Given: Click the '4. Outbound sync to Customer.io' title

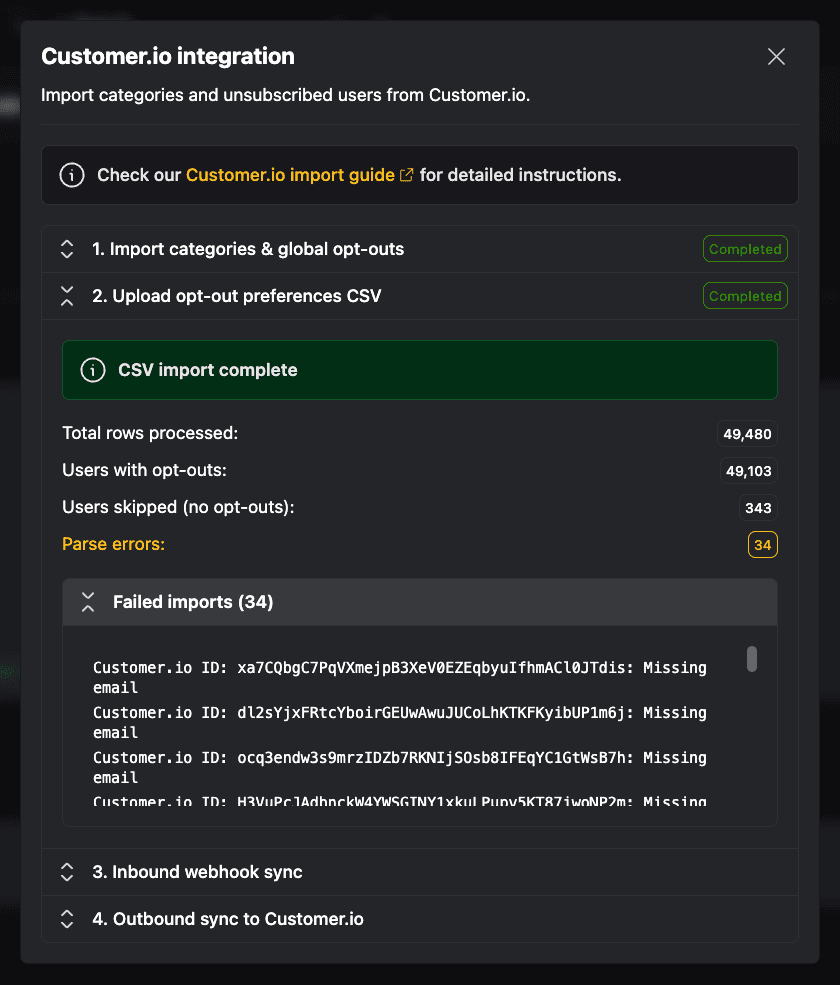Looking at the screenshot, I should [x=228, y=919].
